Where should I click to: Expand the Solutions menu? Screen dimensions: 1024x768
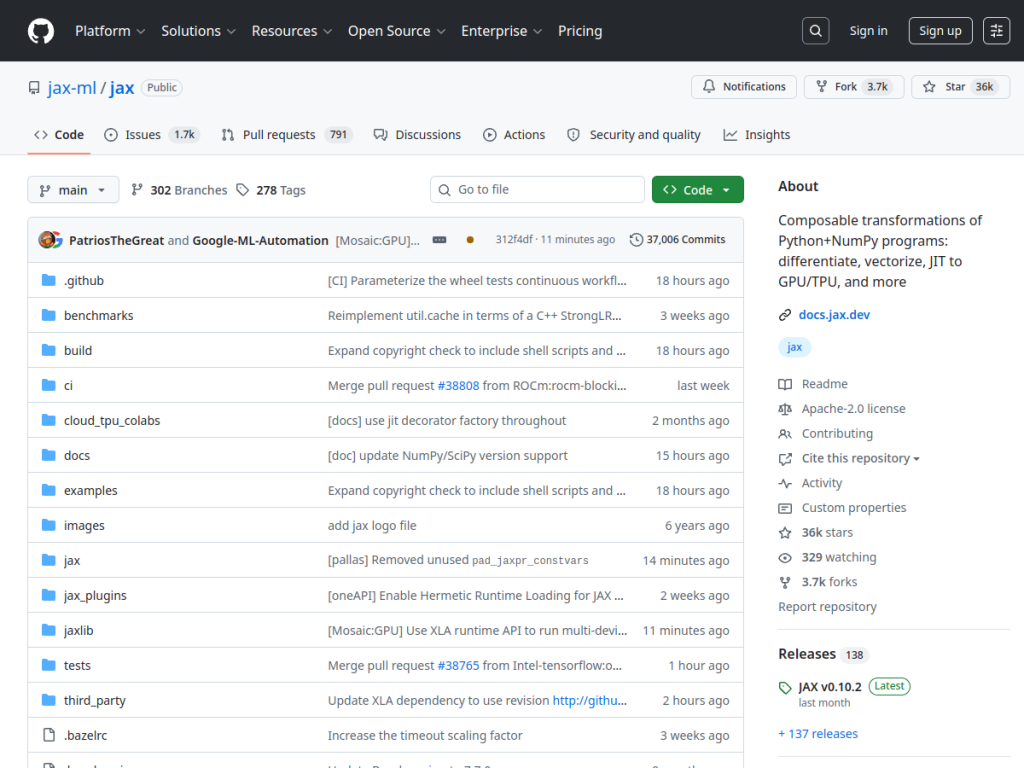(x=198, y=31)
